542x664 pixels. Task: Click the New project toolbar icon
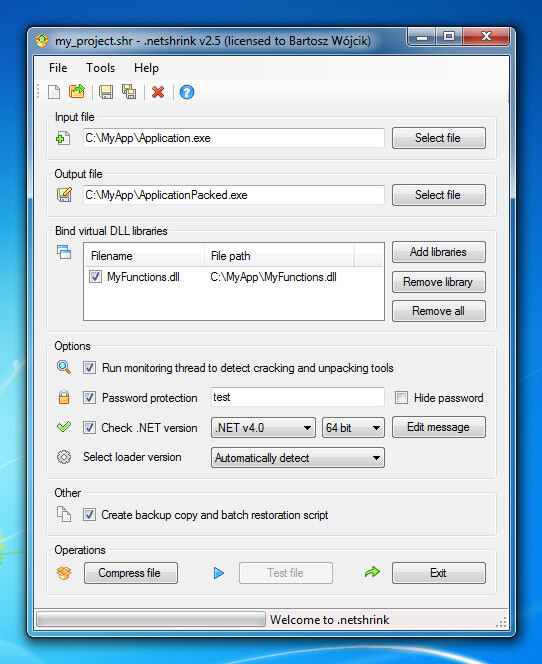(x=54, y=92)
